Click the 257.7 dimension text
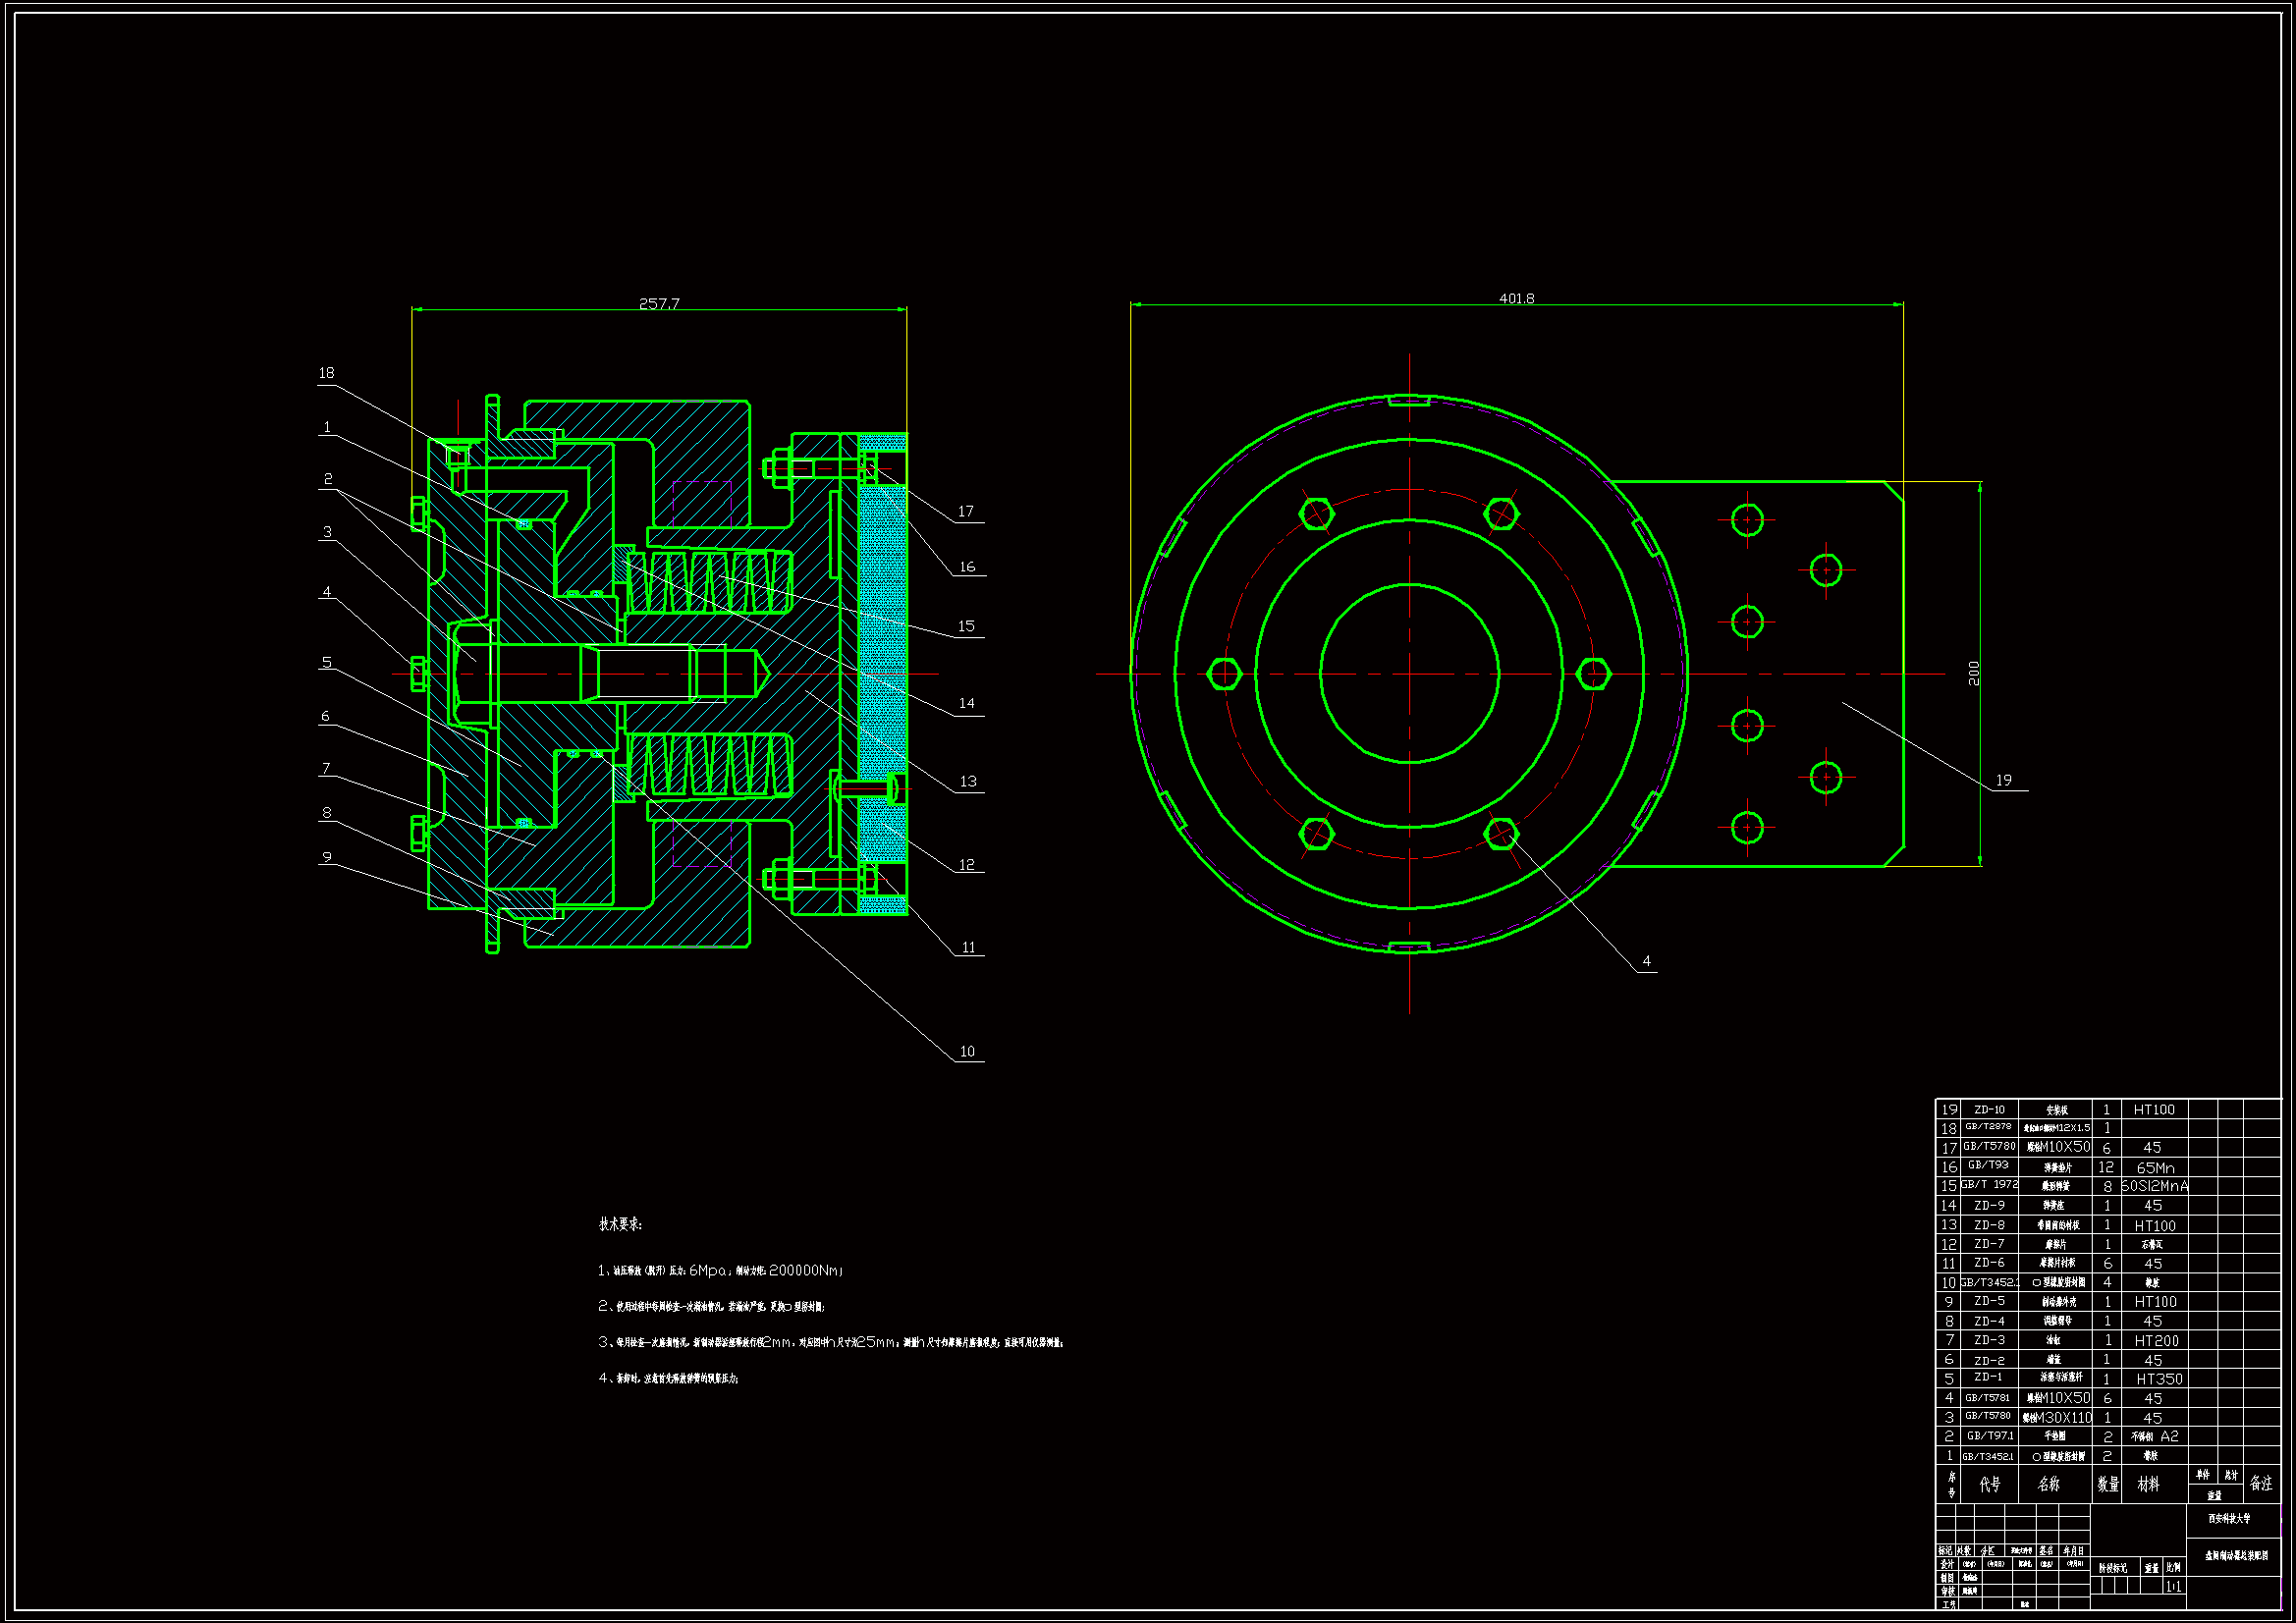This screenshot has height=1623, width=2296. coord(659,303)
